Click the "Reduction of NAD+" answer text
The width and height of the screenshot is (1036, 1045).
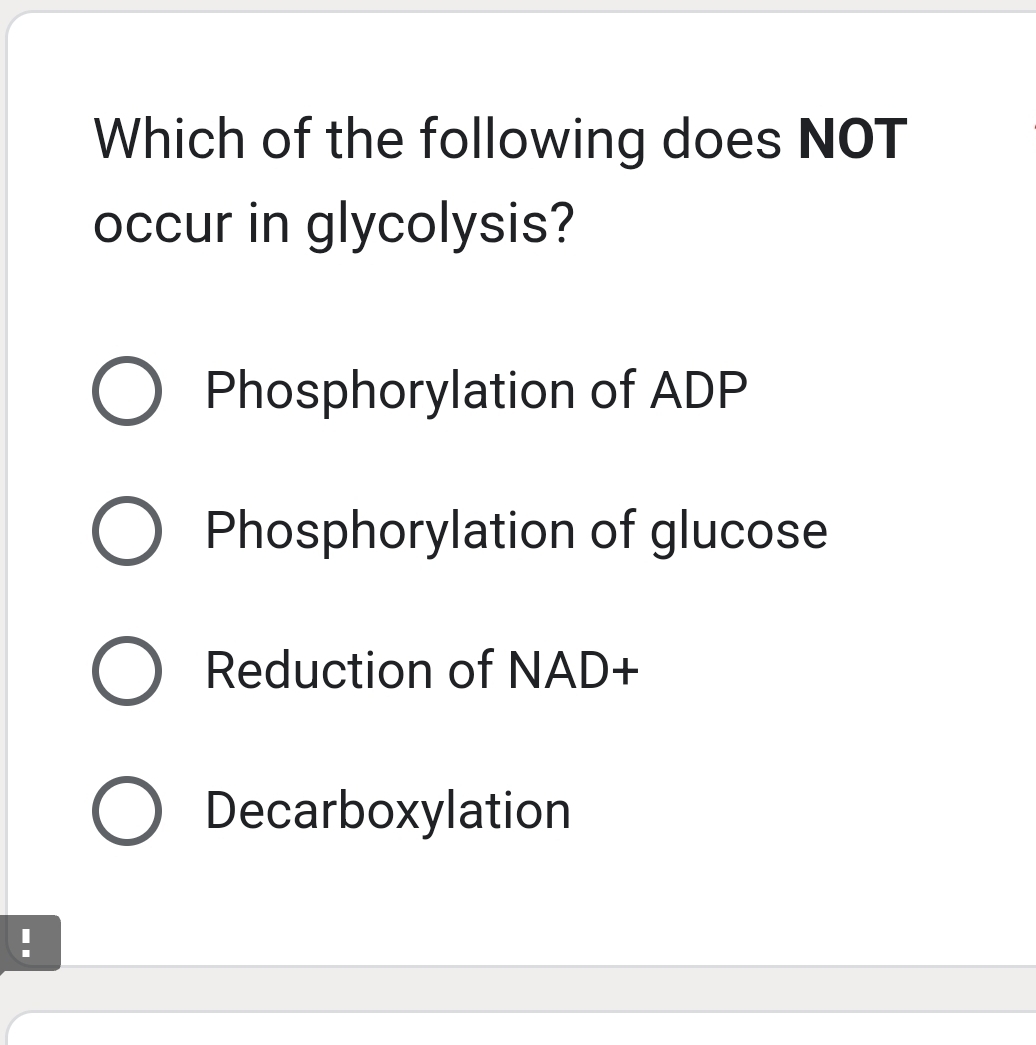(421, 671)
